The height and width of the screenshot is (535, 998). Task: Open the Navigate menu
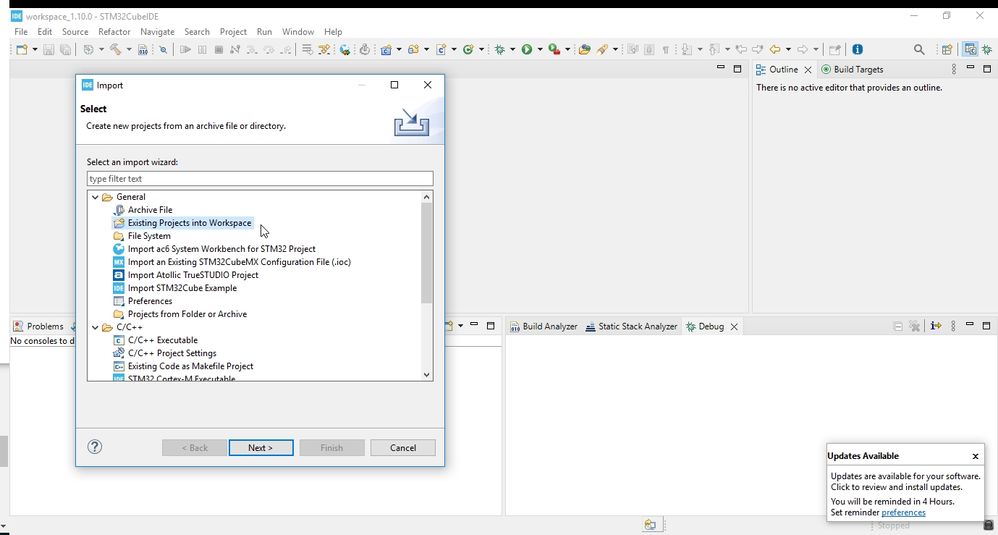(x=157, y=32)
